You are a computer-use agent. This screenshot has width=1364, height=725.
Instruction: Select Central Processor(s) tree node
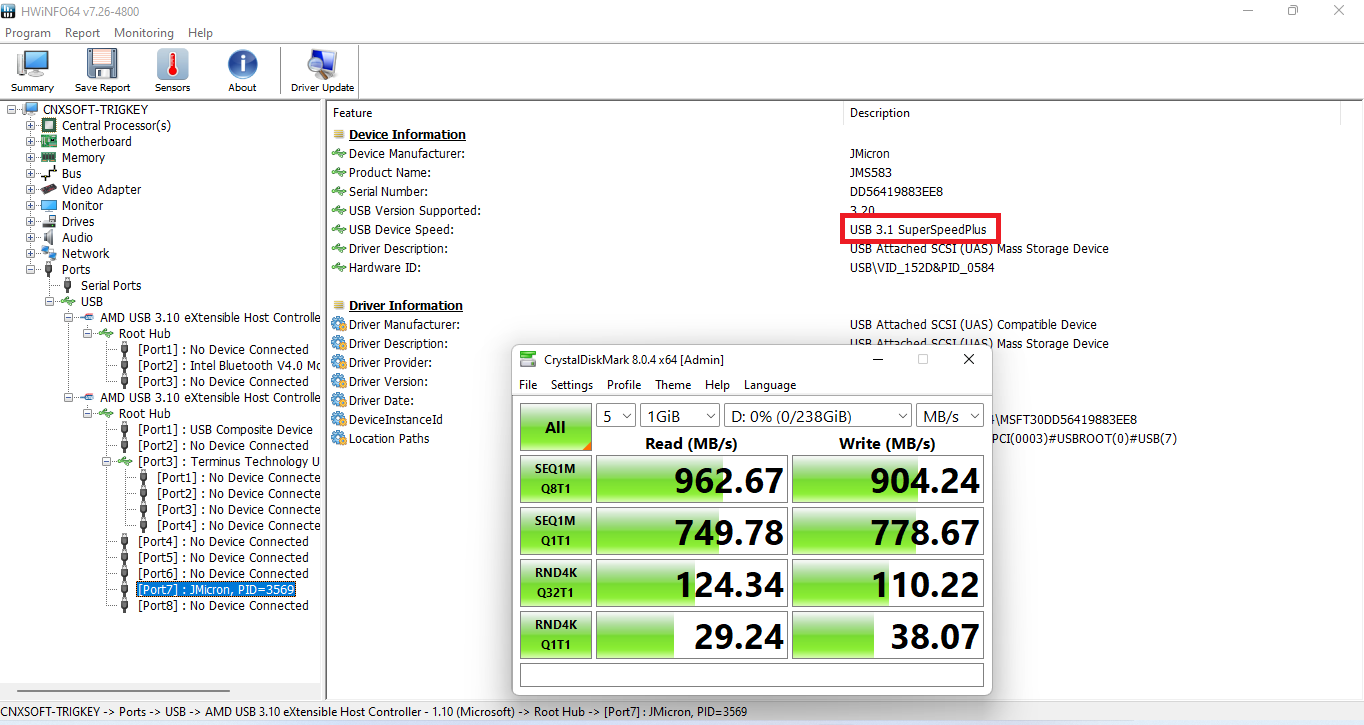(x=116, y=125)
